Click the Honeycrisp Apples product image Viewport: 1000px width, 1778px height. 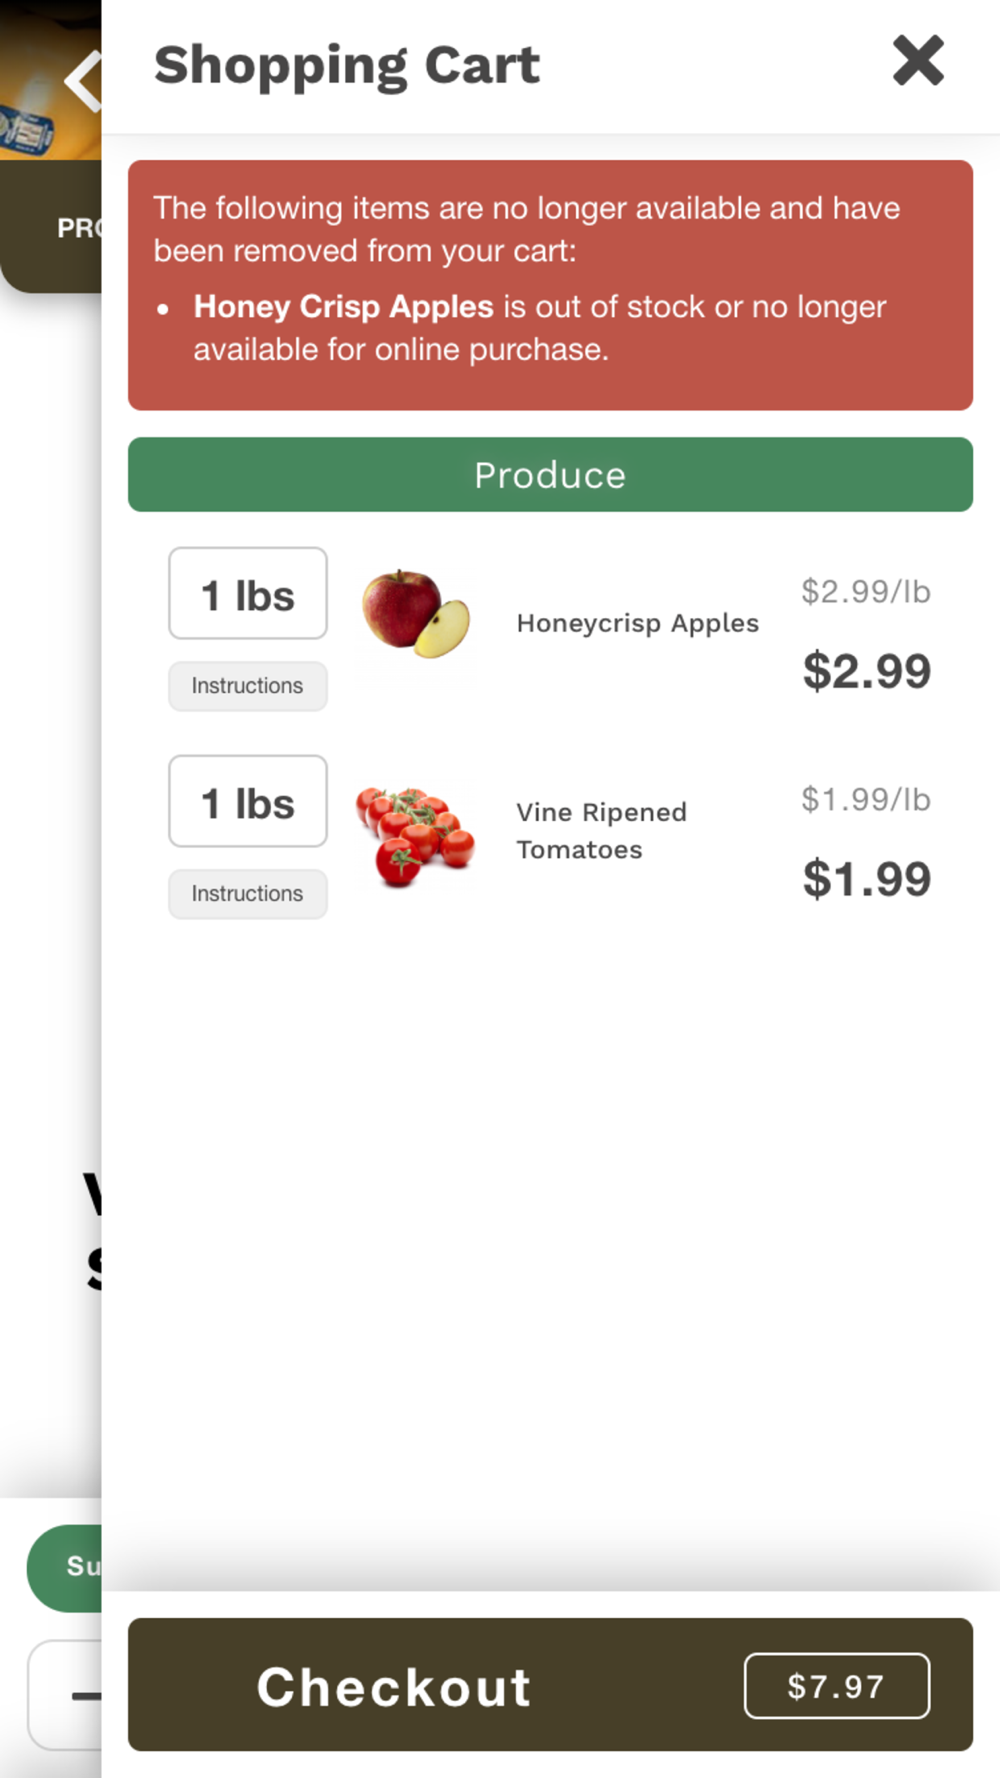pos(415,614)
